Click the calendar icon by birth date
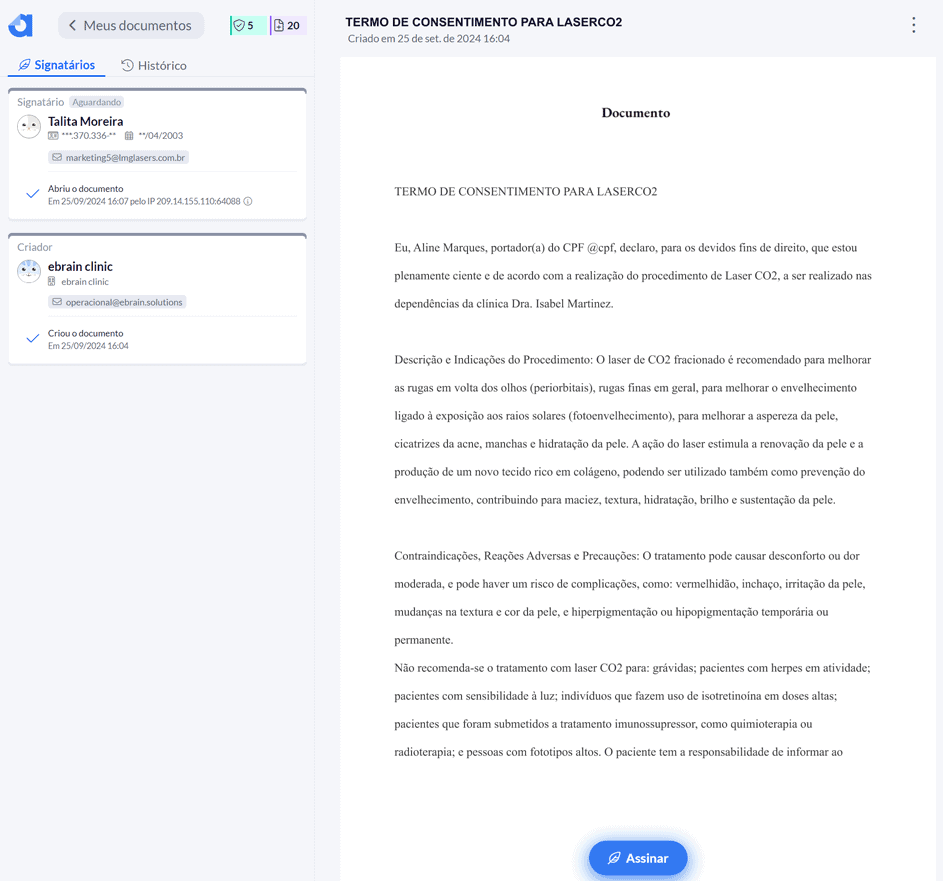Image resolution: width=943 pixels, height=881 pixels. click(x=129, y=136)
